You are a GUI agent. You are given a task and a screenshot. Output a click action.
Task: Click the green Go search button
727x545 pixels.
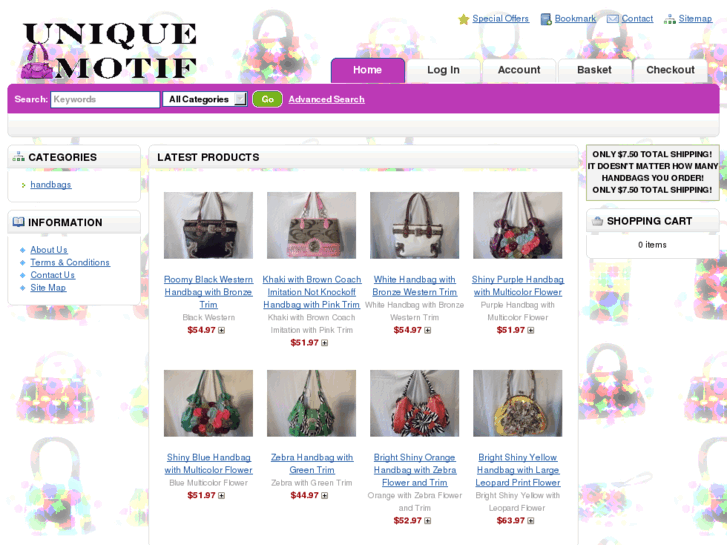(268, 99)
